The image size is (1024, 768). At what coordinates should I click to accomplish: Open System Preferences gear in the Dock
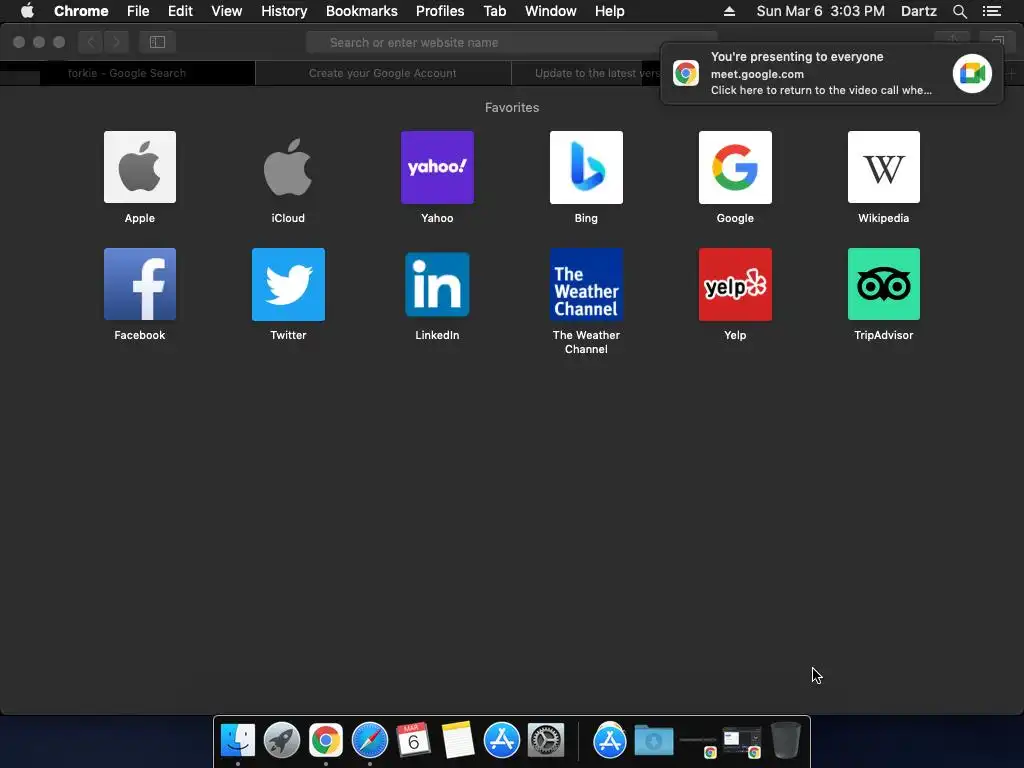point(546,740)
